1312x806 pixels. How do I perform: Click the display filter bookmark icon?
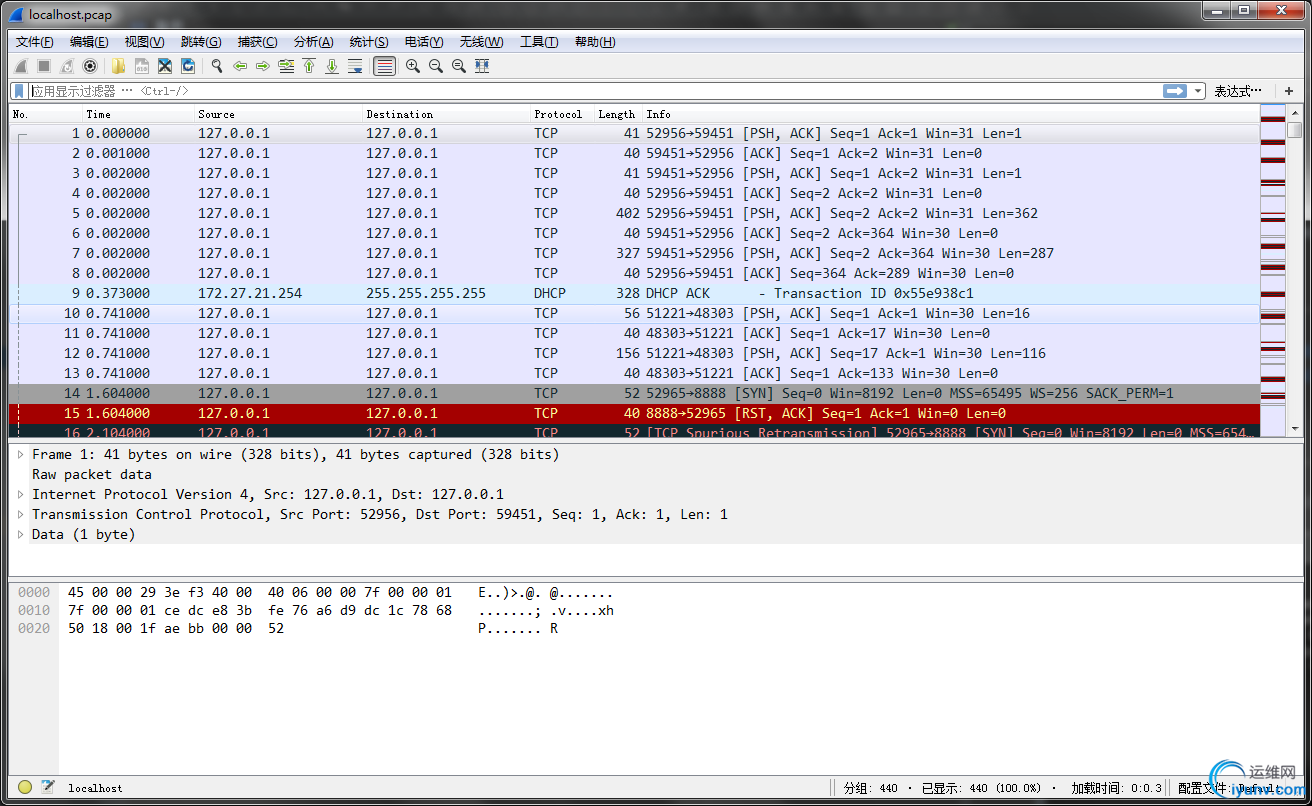(19, 91)
